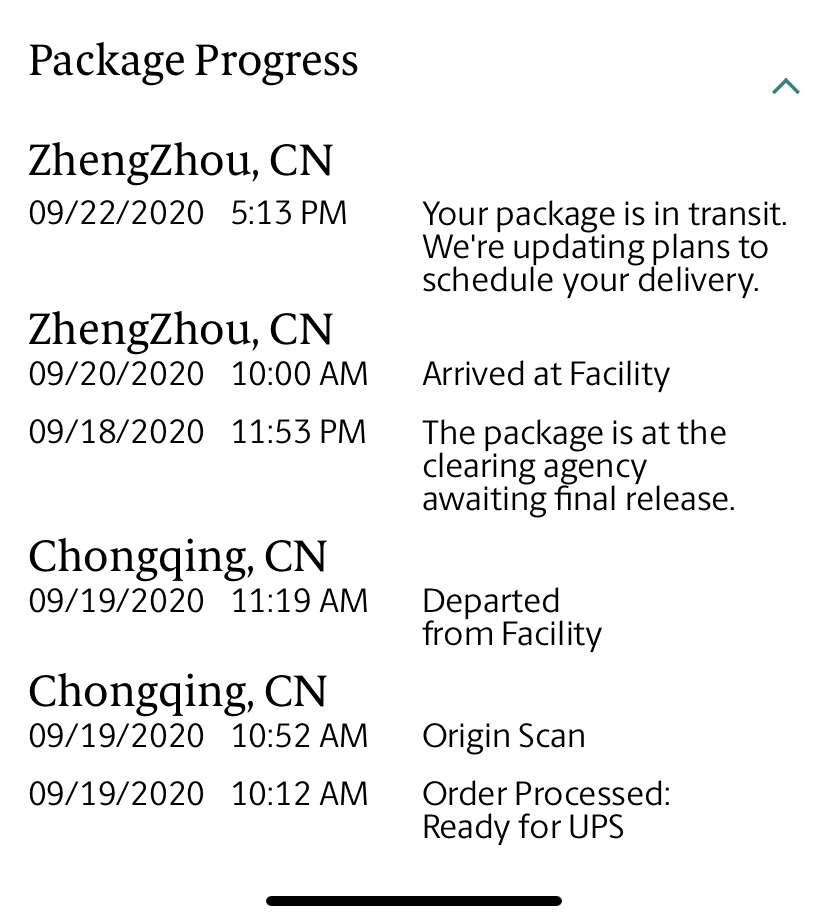Tap the 09/18/2020 11:53 PM entry
828x922 pixels.
[198, 432]
